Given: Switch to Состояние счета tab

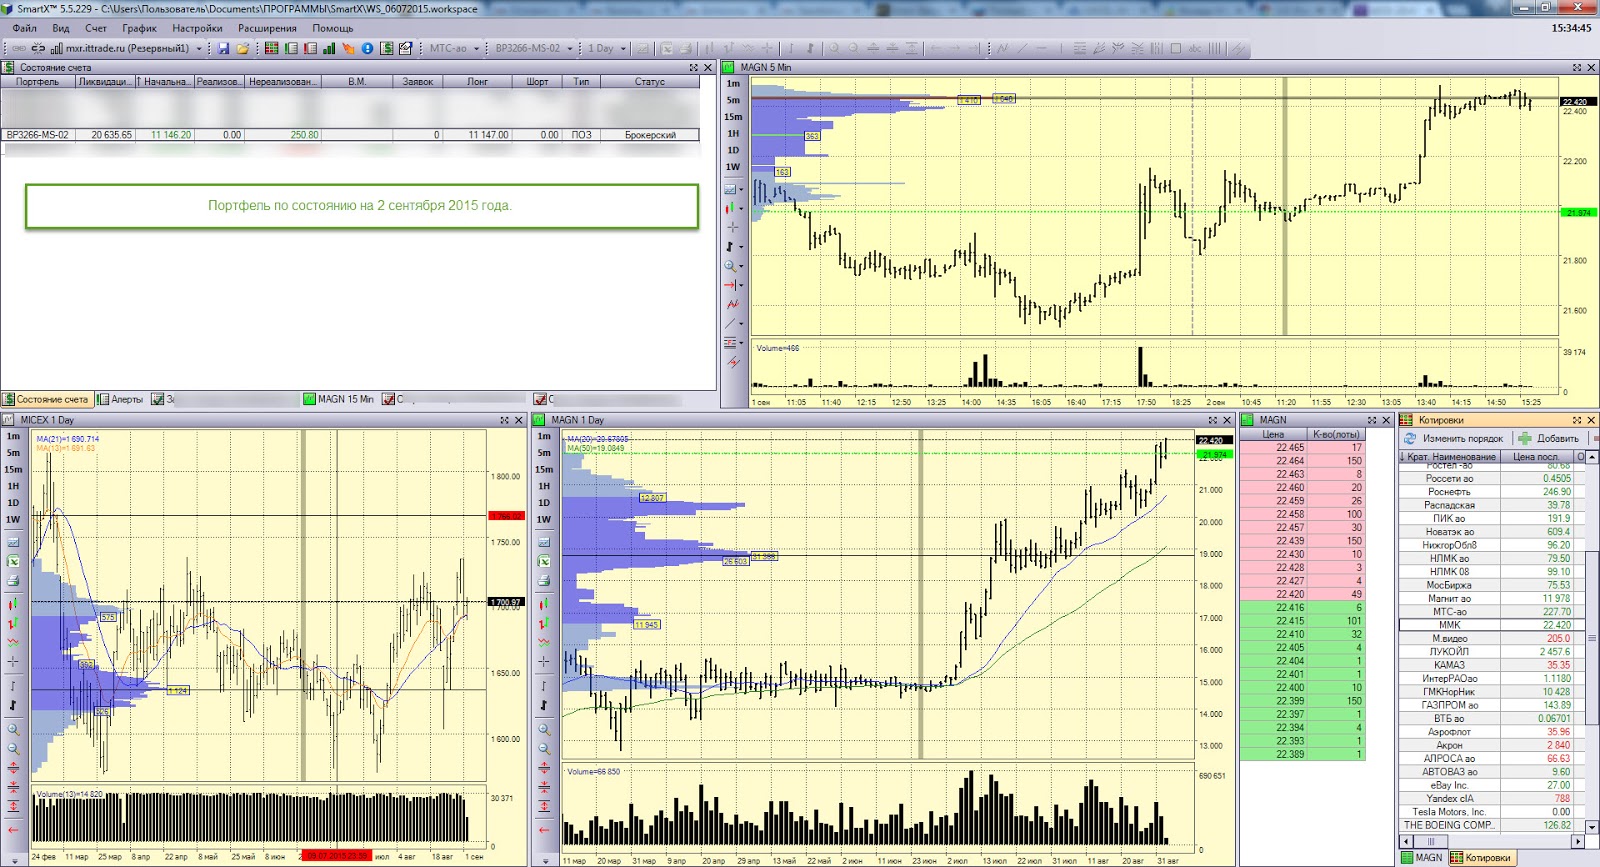Looking at the screenshot, I should click(46, 399).
